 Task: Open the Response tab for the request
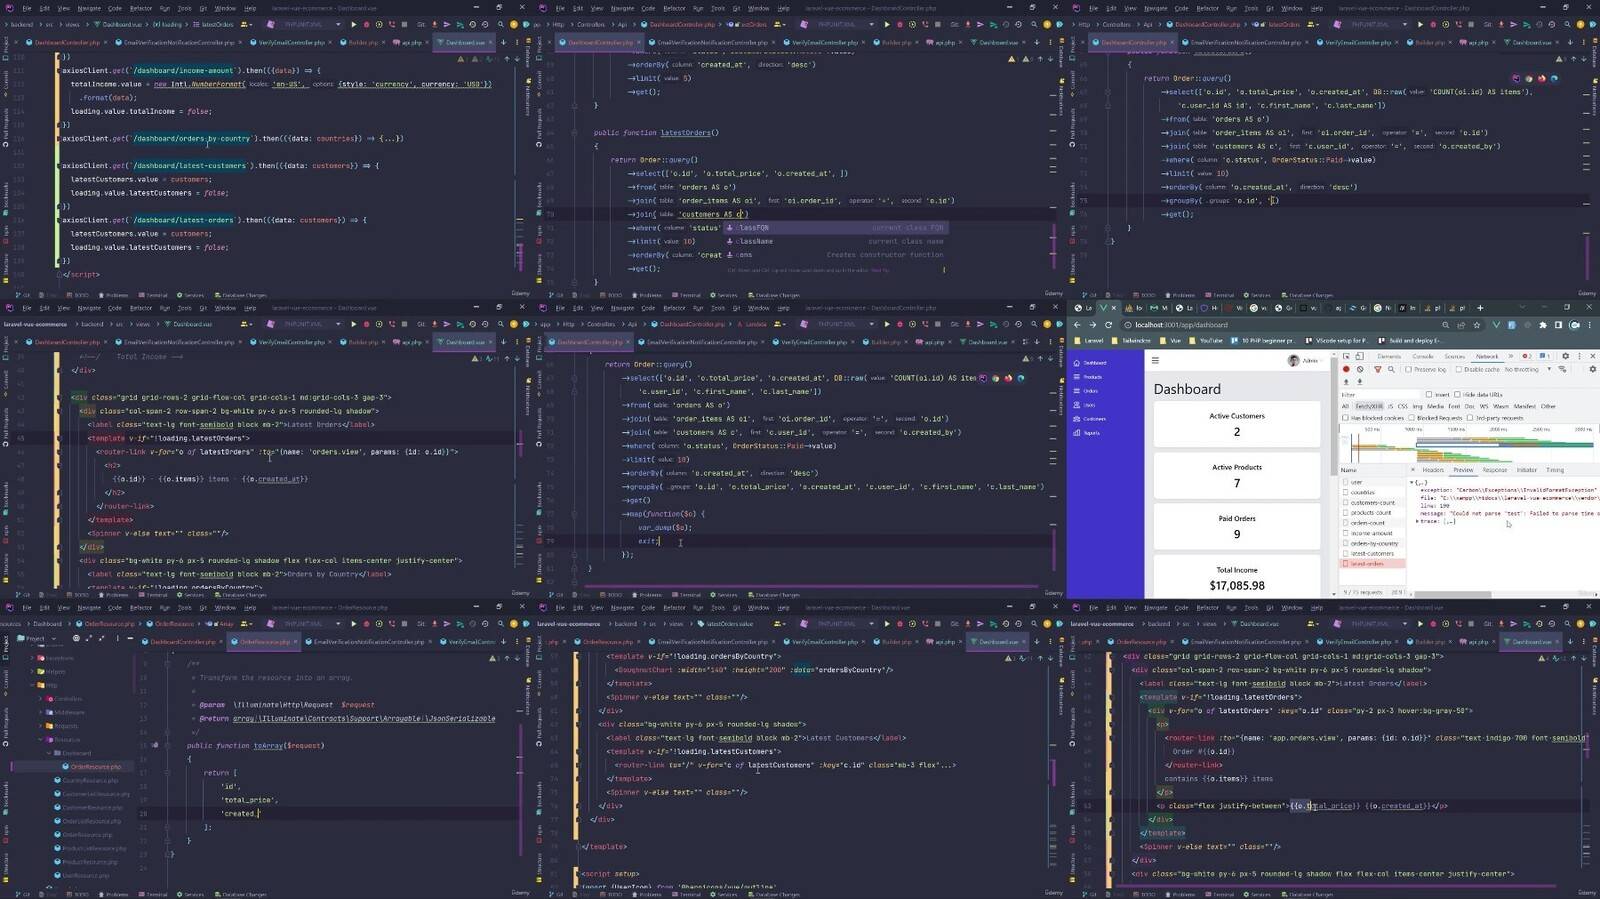coord(1494,470)
